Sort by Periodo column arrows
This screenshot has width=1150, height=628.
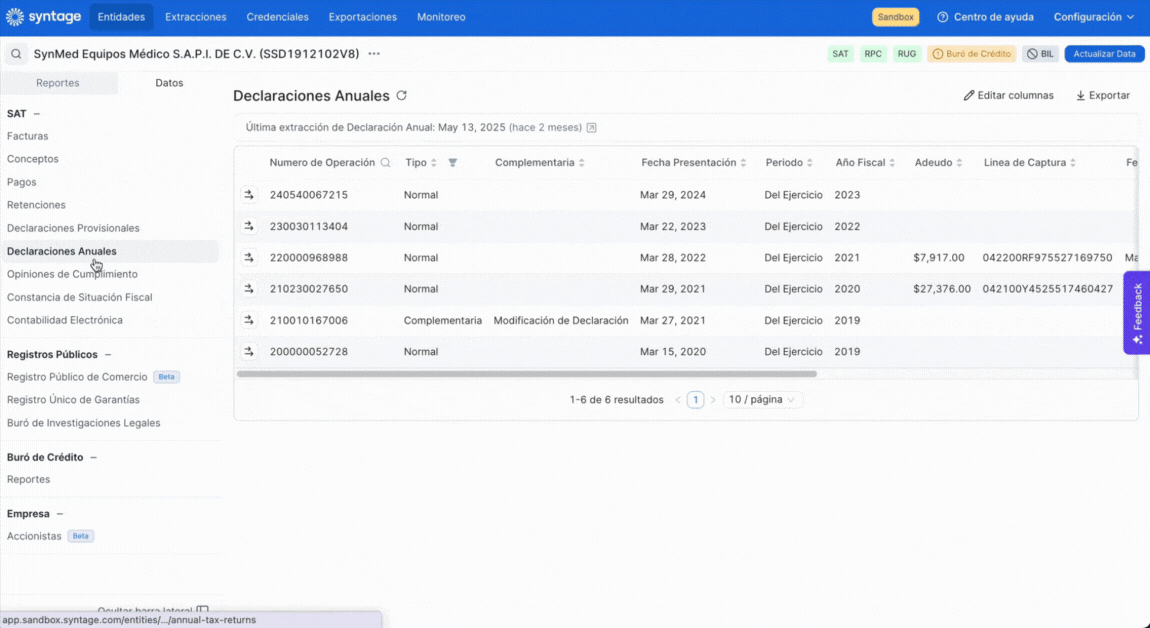click(810, 163)
